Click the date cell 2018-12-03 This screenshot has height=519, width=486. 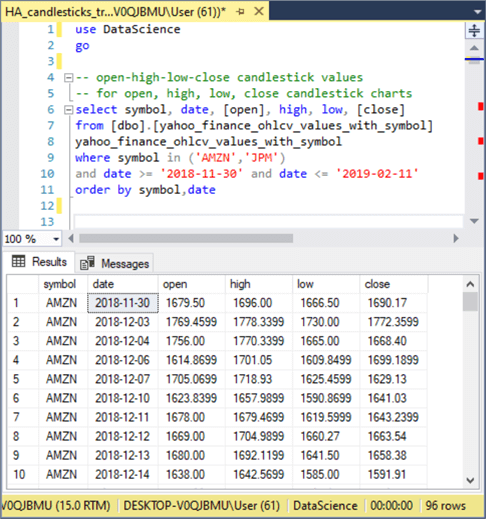click(123, 322)
